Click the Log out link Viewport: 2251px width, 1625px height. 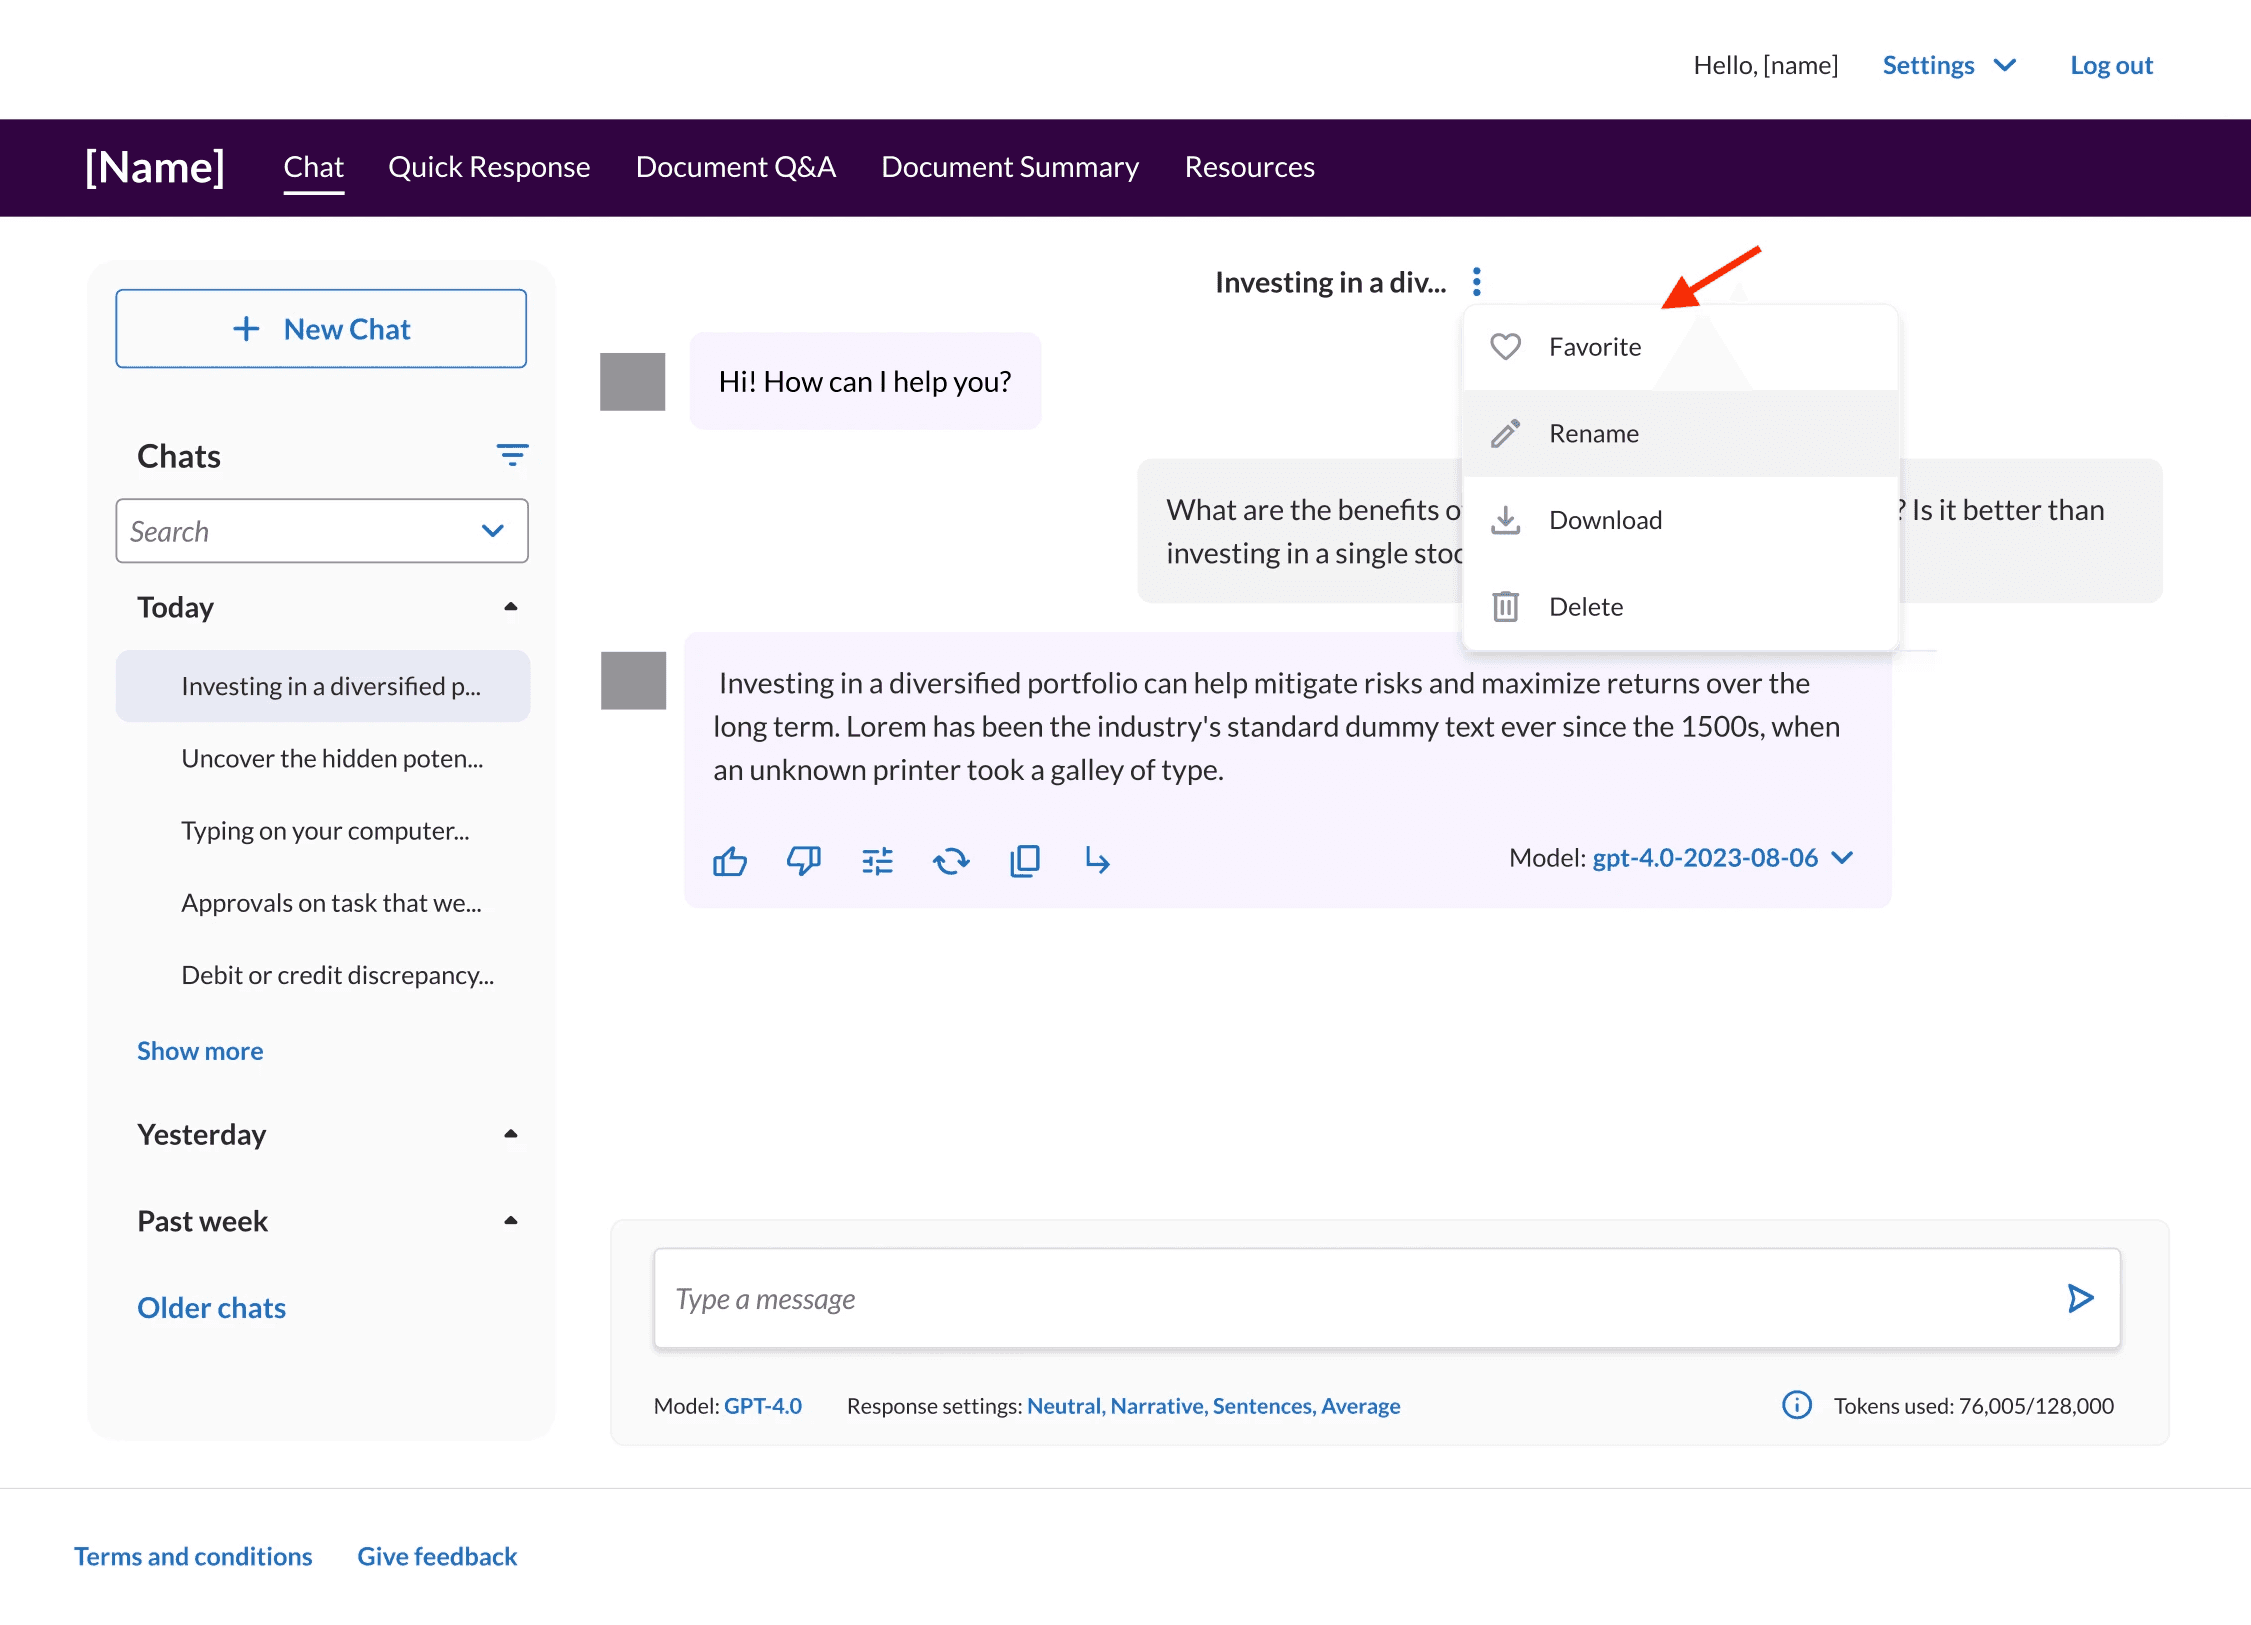tap(2111, 65)
